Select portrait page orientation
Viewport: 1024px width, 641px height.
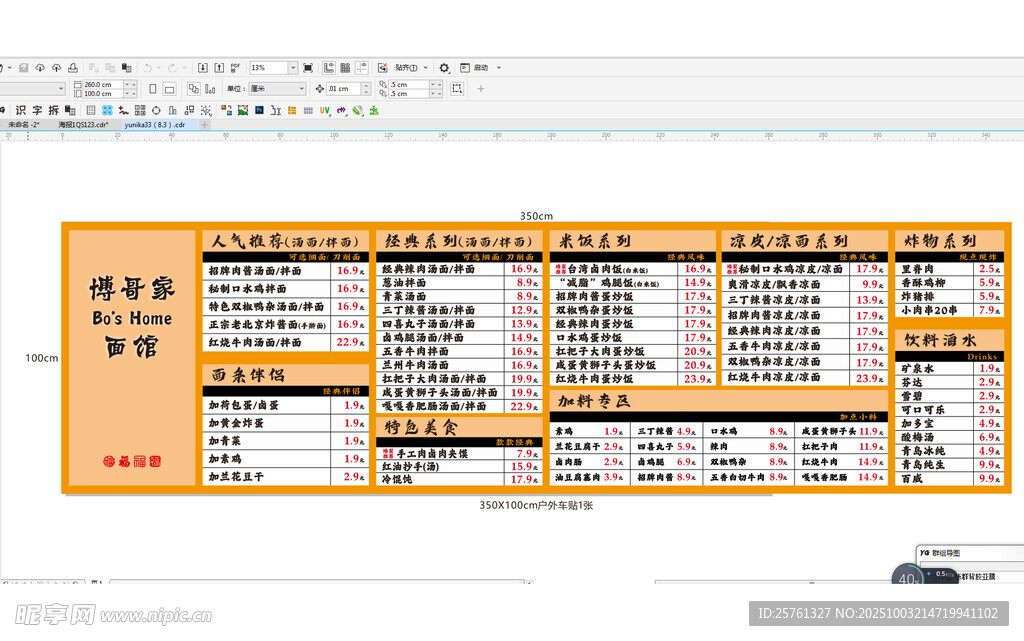point(153,89)
